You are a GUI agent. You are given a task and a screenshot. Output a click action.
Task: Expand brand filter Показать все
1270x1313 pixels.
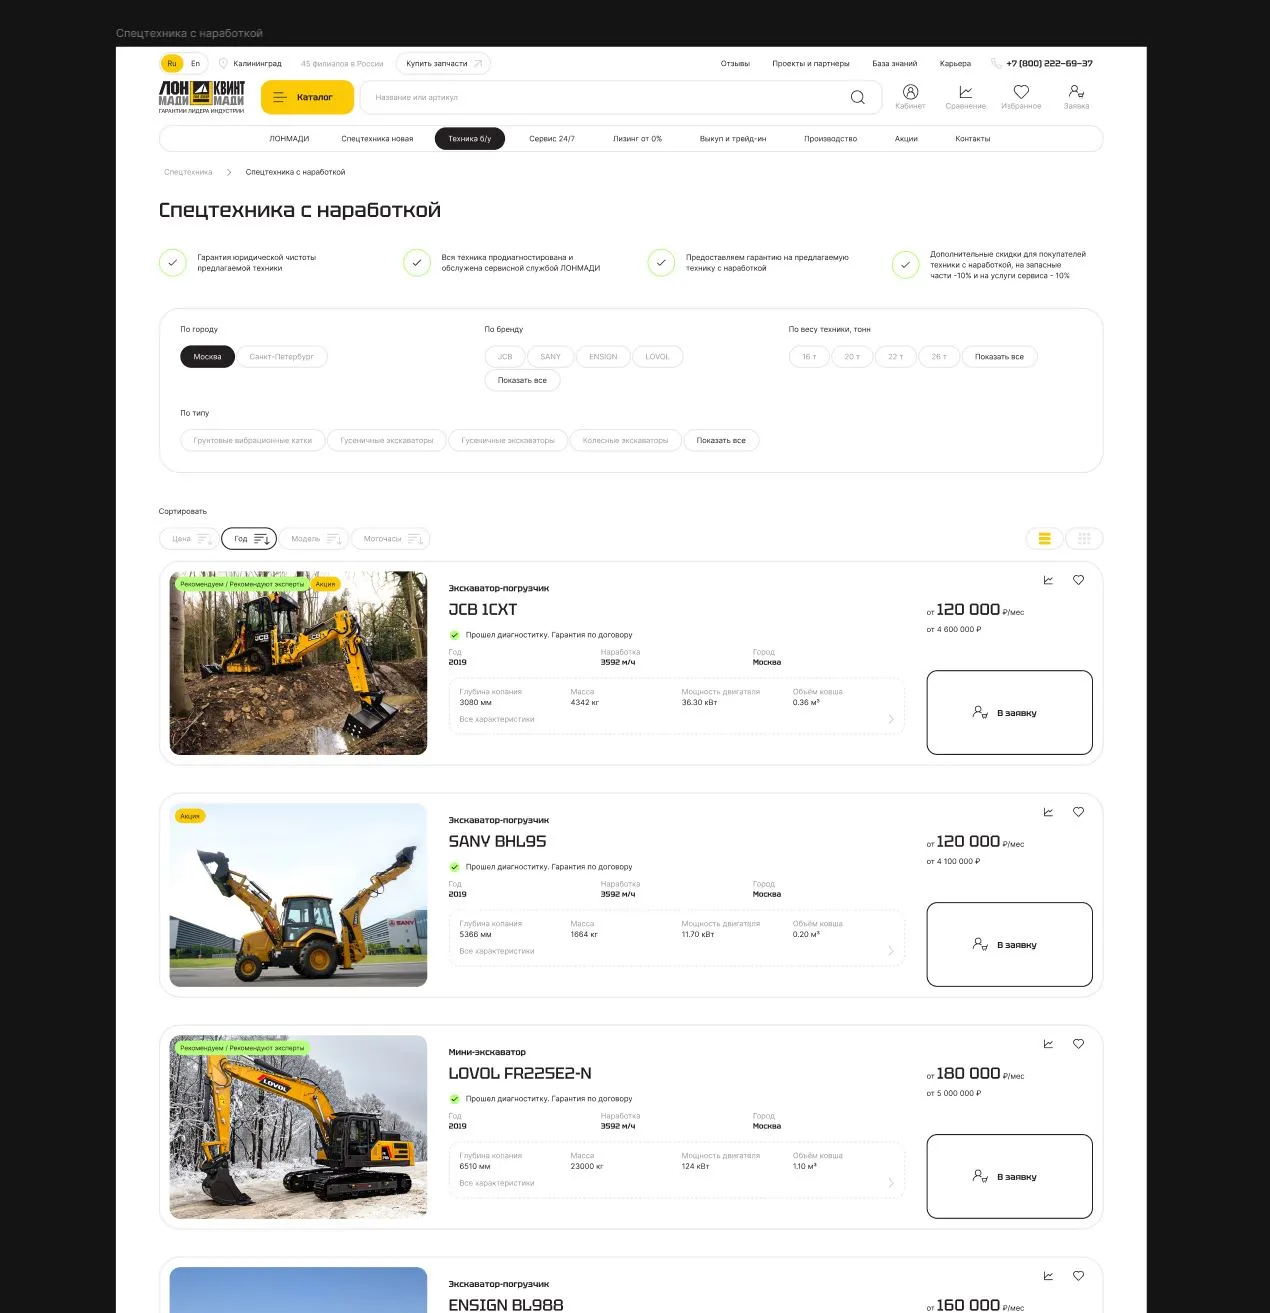522,380
